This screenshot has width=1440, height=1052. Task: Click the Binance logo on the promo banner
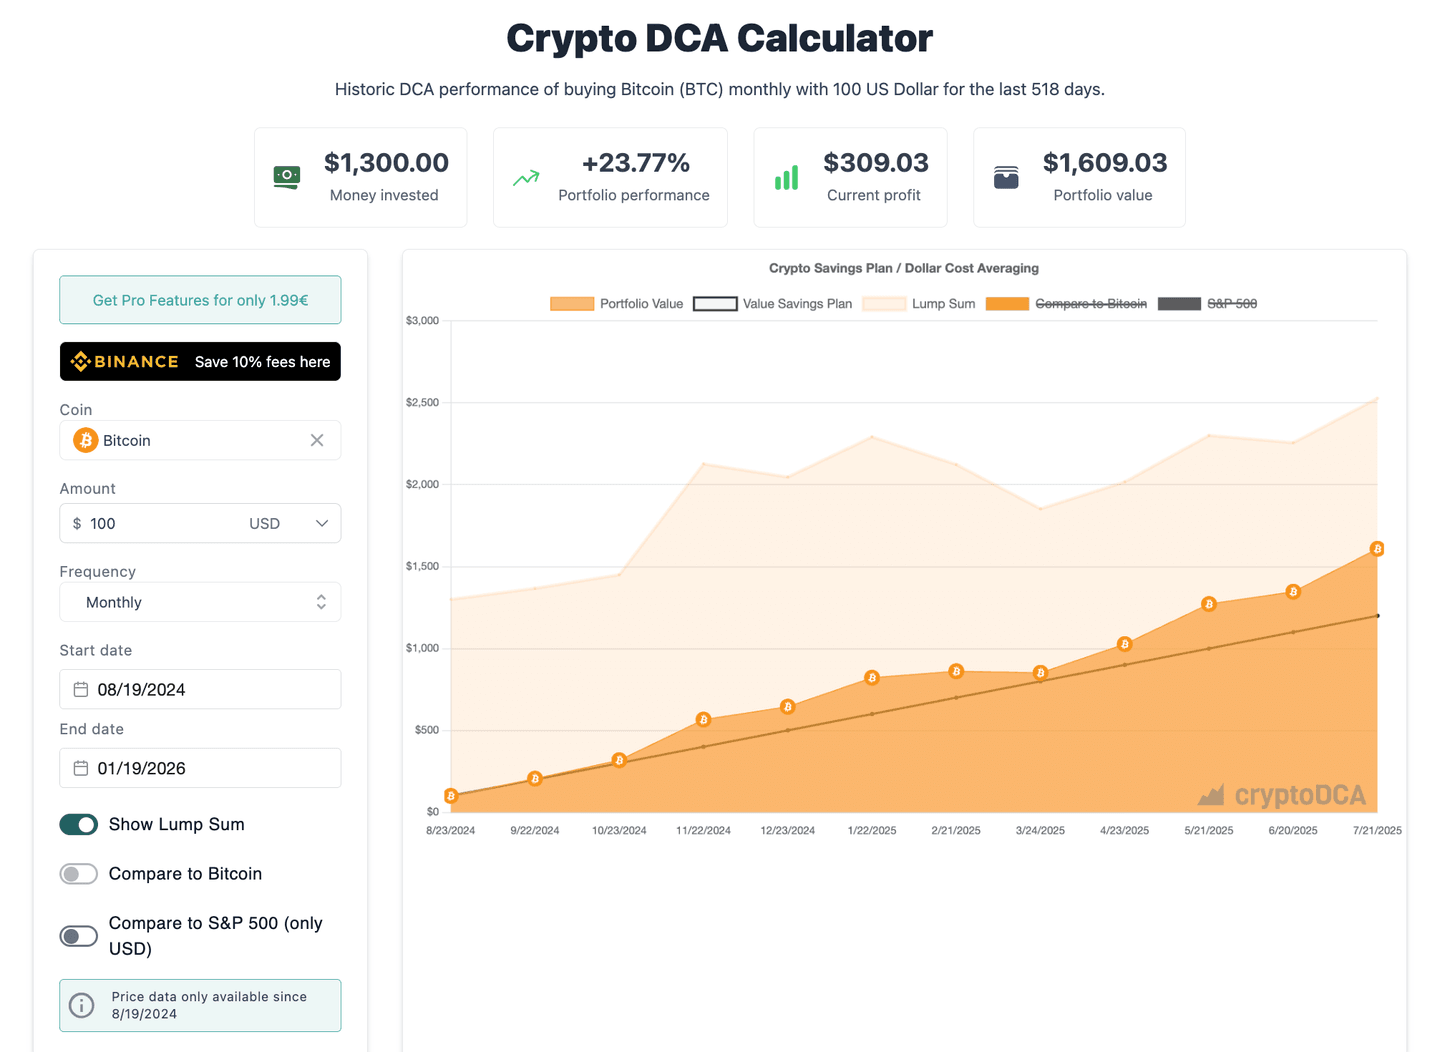[123, 361]
